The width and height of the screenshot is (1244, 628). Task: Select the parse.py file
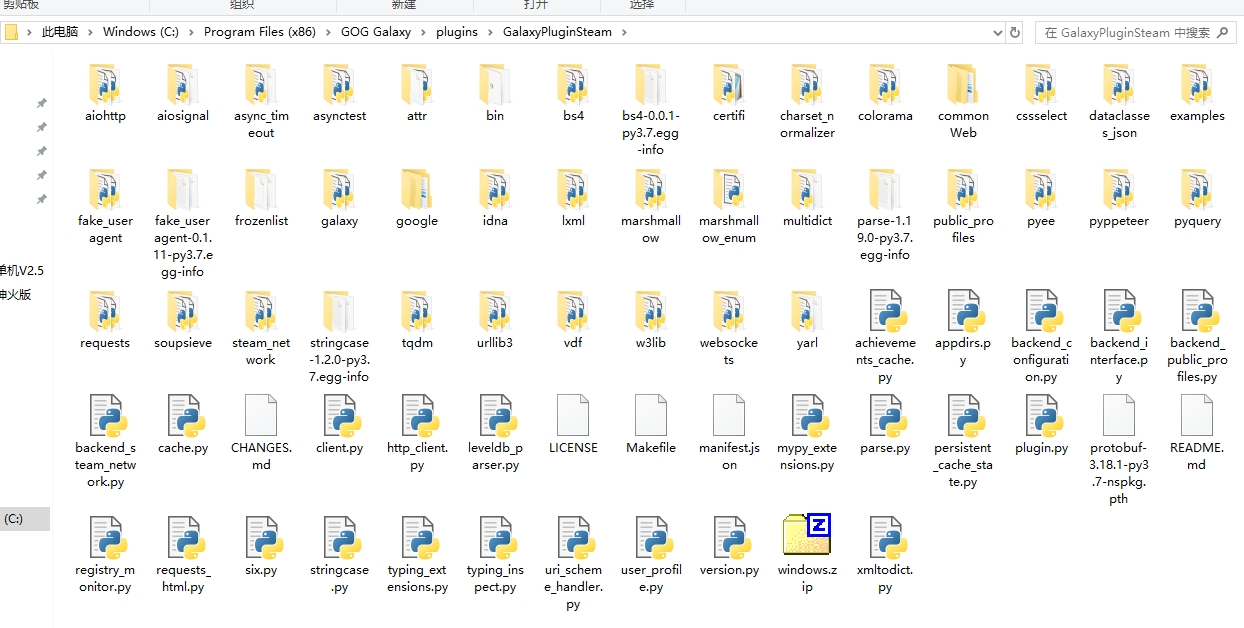(x=885, y=425)
